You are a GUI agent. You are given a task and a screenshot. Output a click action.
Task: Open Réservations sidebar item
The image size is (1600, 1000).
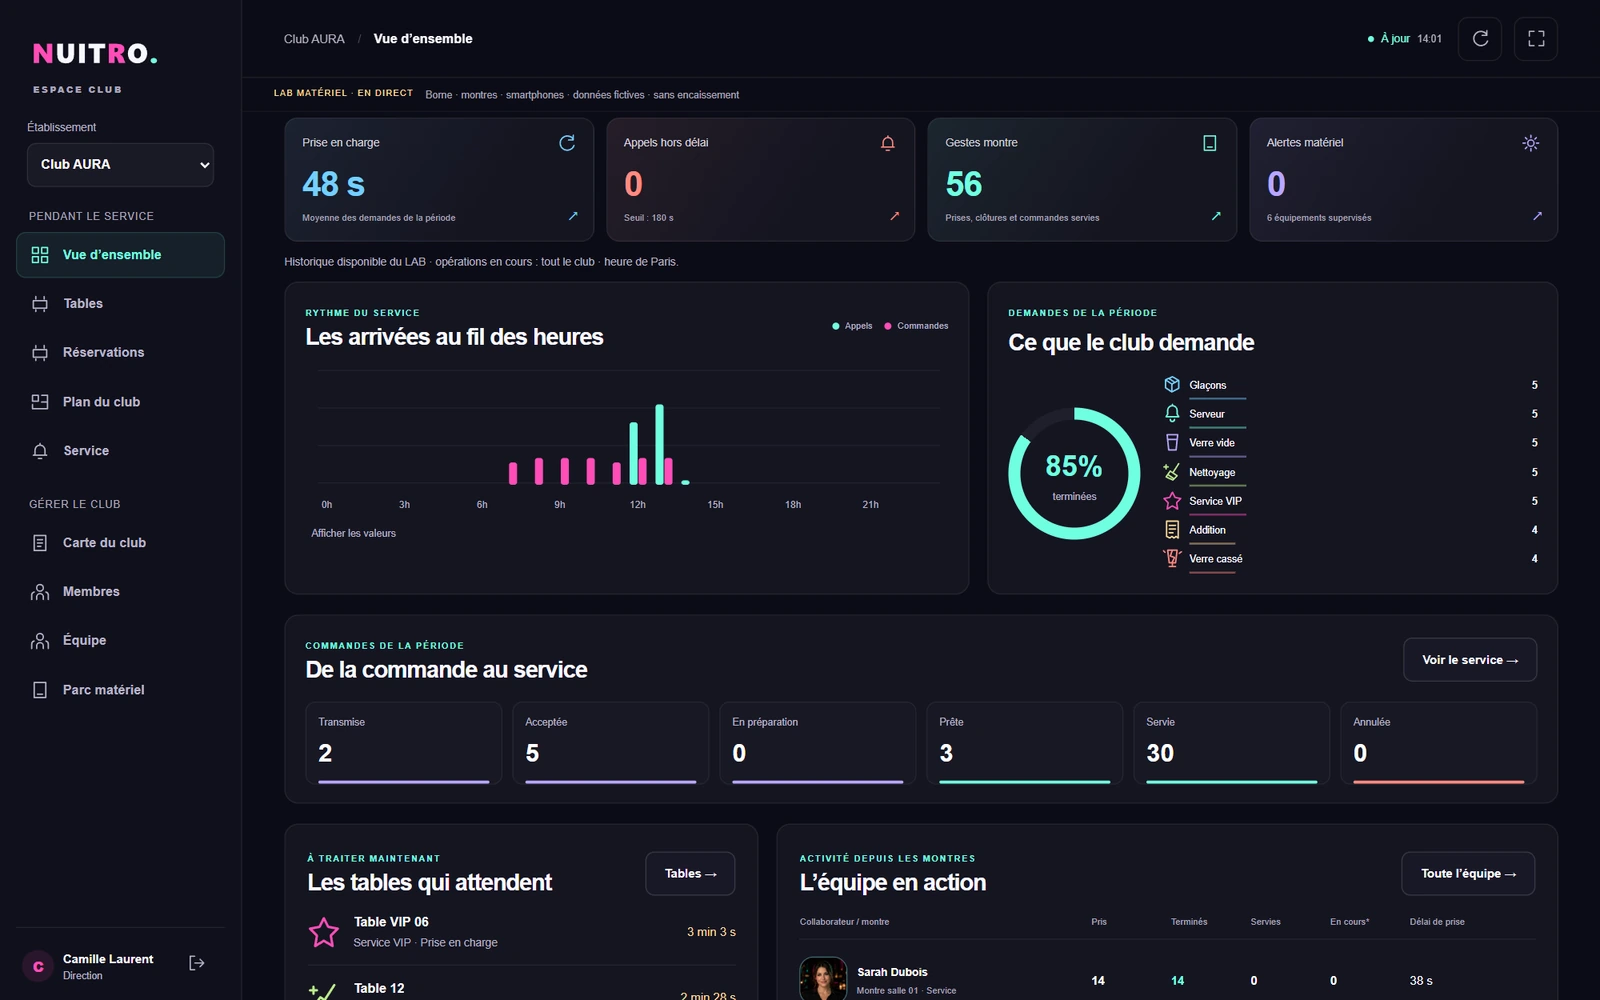tap(120, 353)
